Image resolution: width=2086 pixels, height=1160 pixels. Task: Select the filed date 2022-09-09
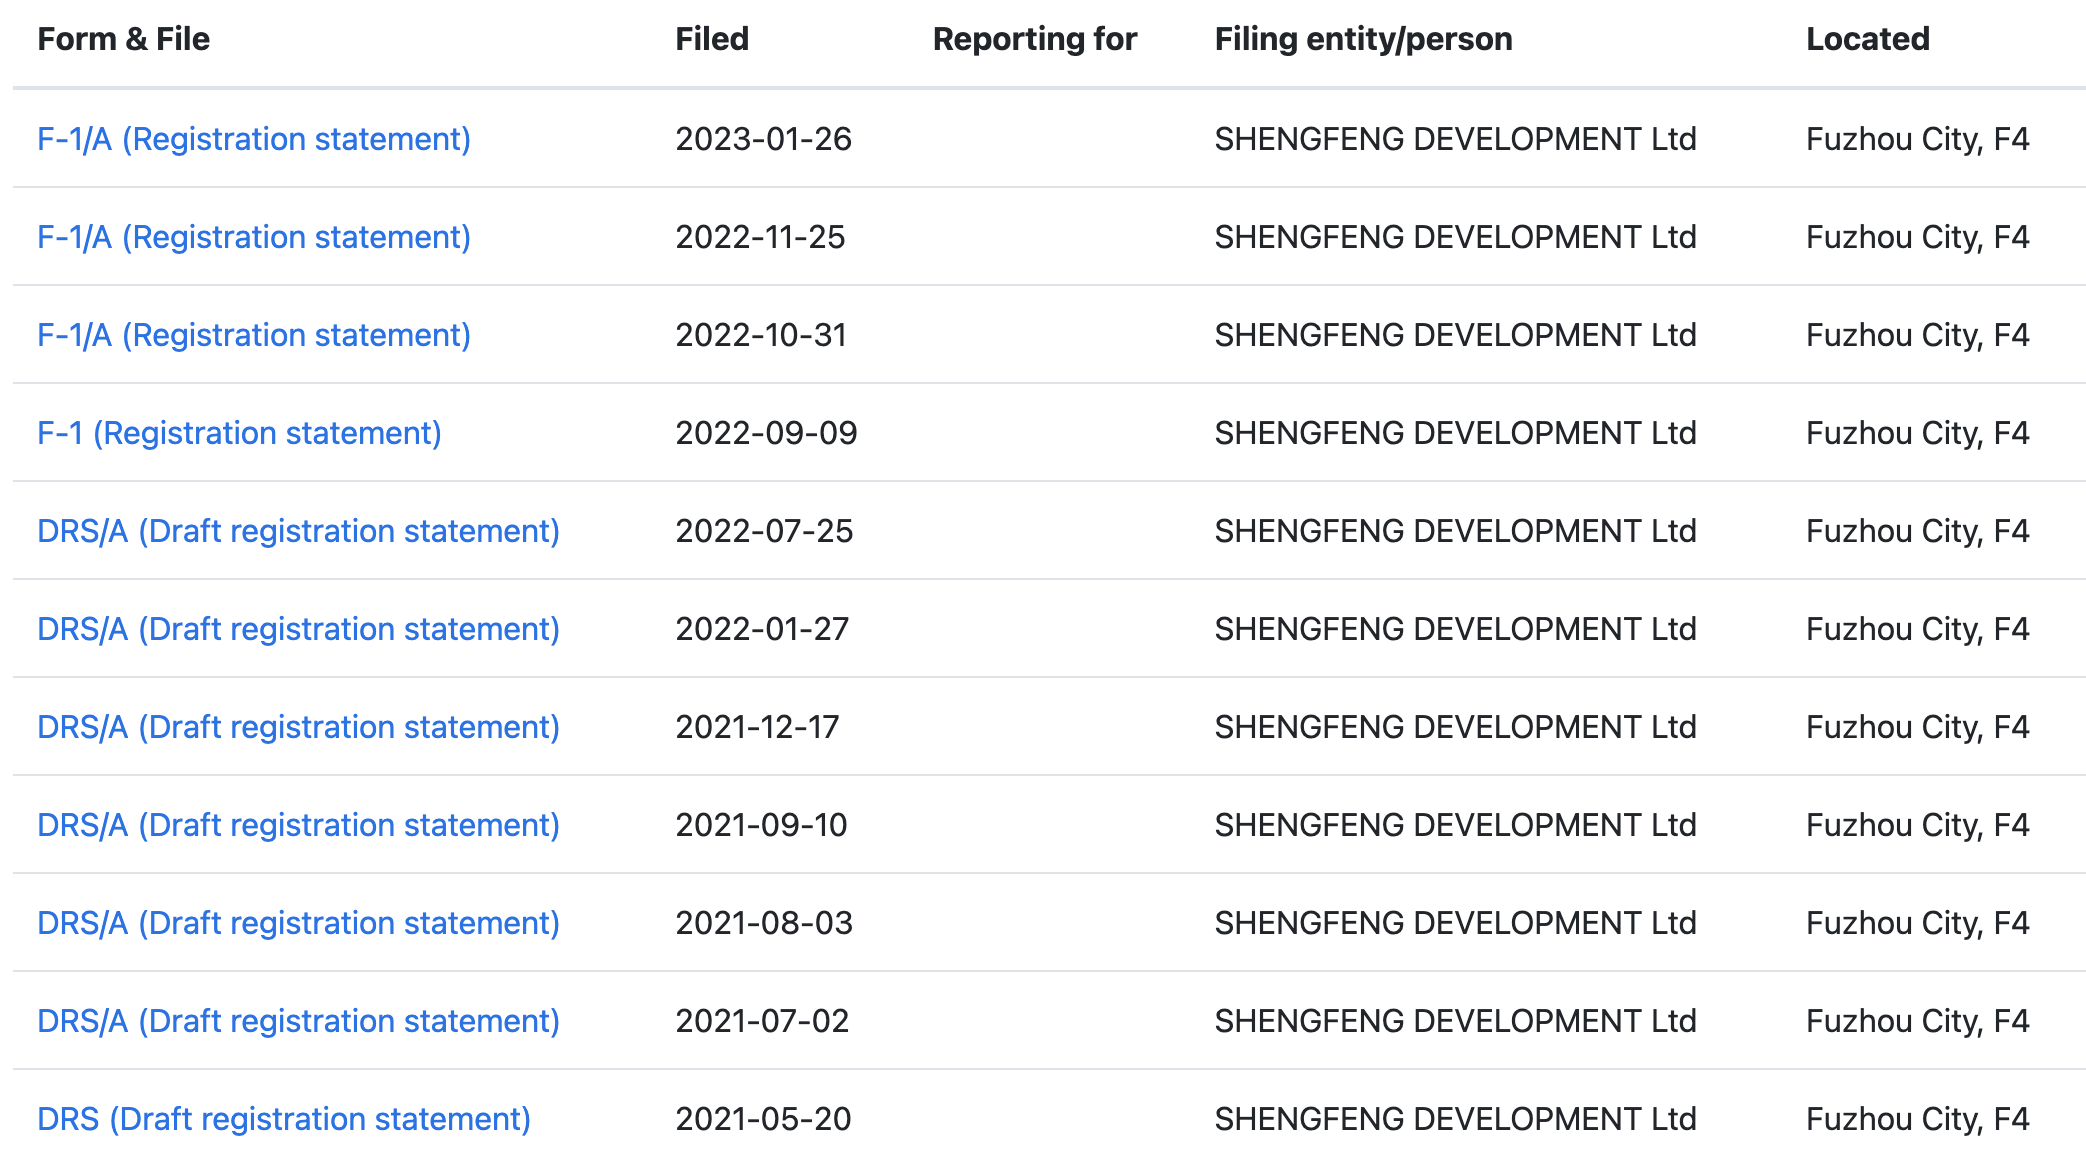point(766,433)
